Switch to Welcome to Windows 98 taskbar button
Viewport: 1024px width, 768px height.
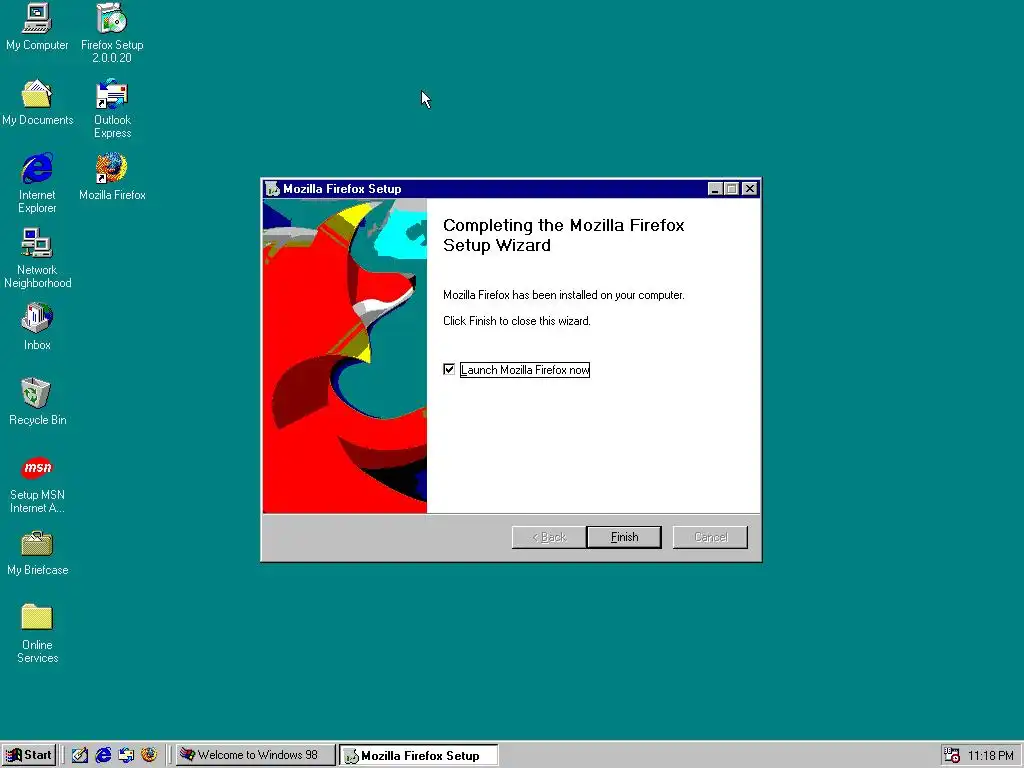(256, 755)
